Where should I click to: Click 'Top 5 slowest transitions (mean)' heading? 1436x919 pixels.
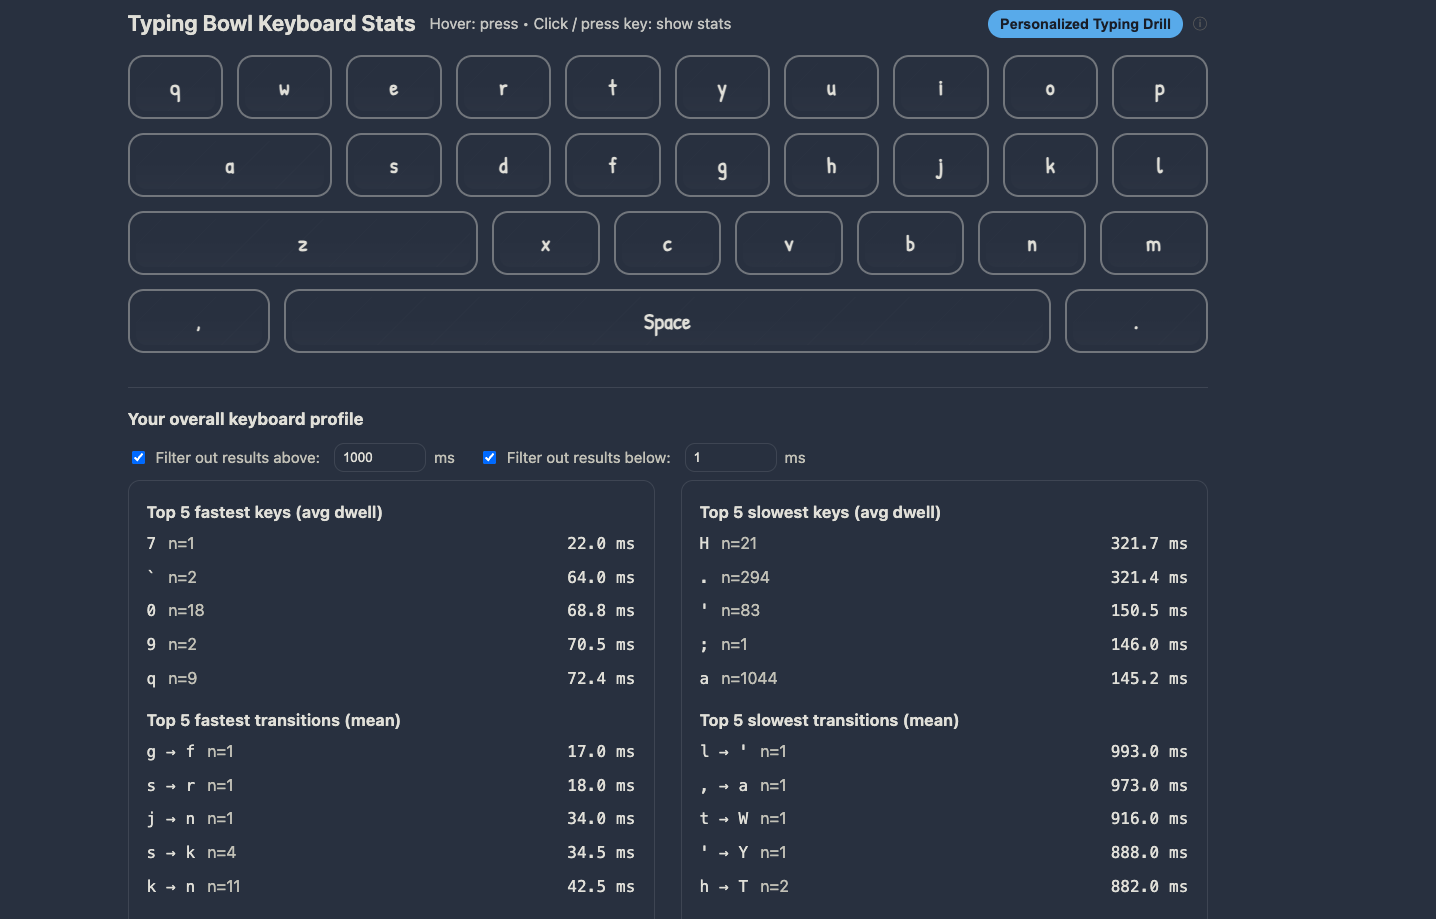[x=829, y=720]
